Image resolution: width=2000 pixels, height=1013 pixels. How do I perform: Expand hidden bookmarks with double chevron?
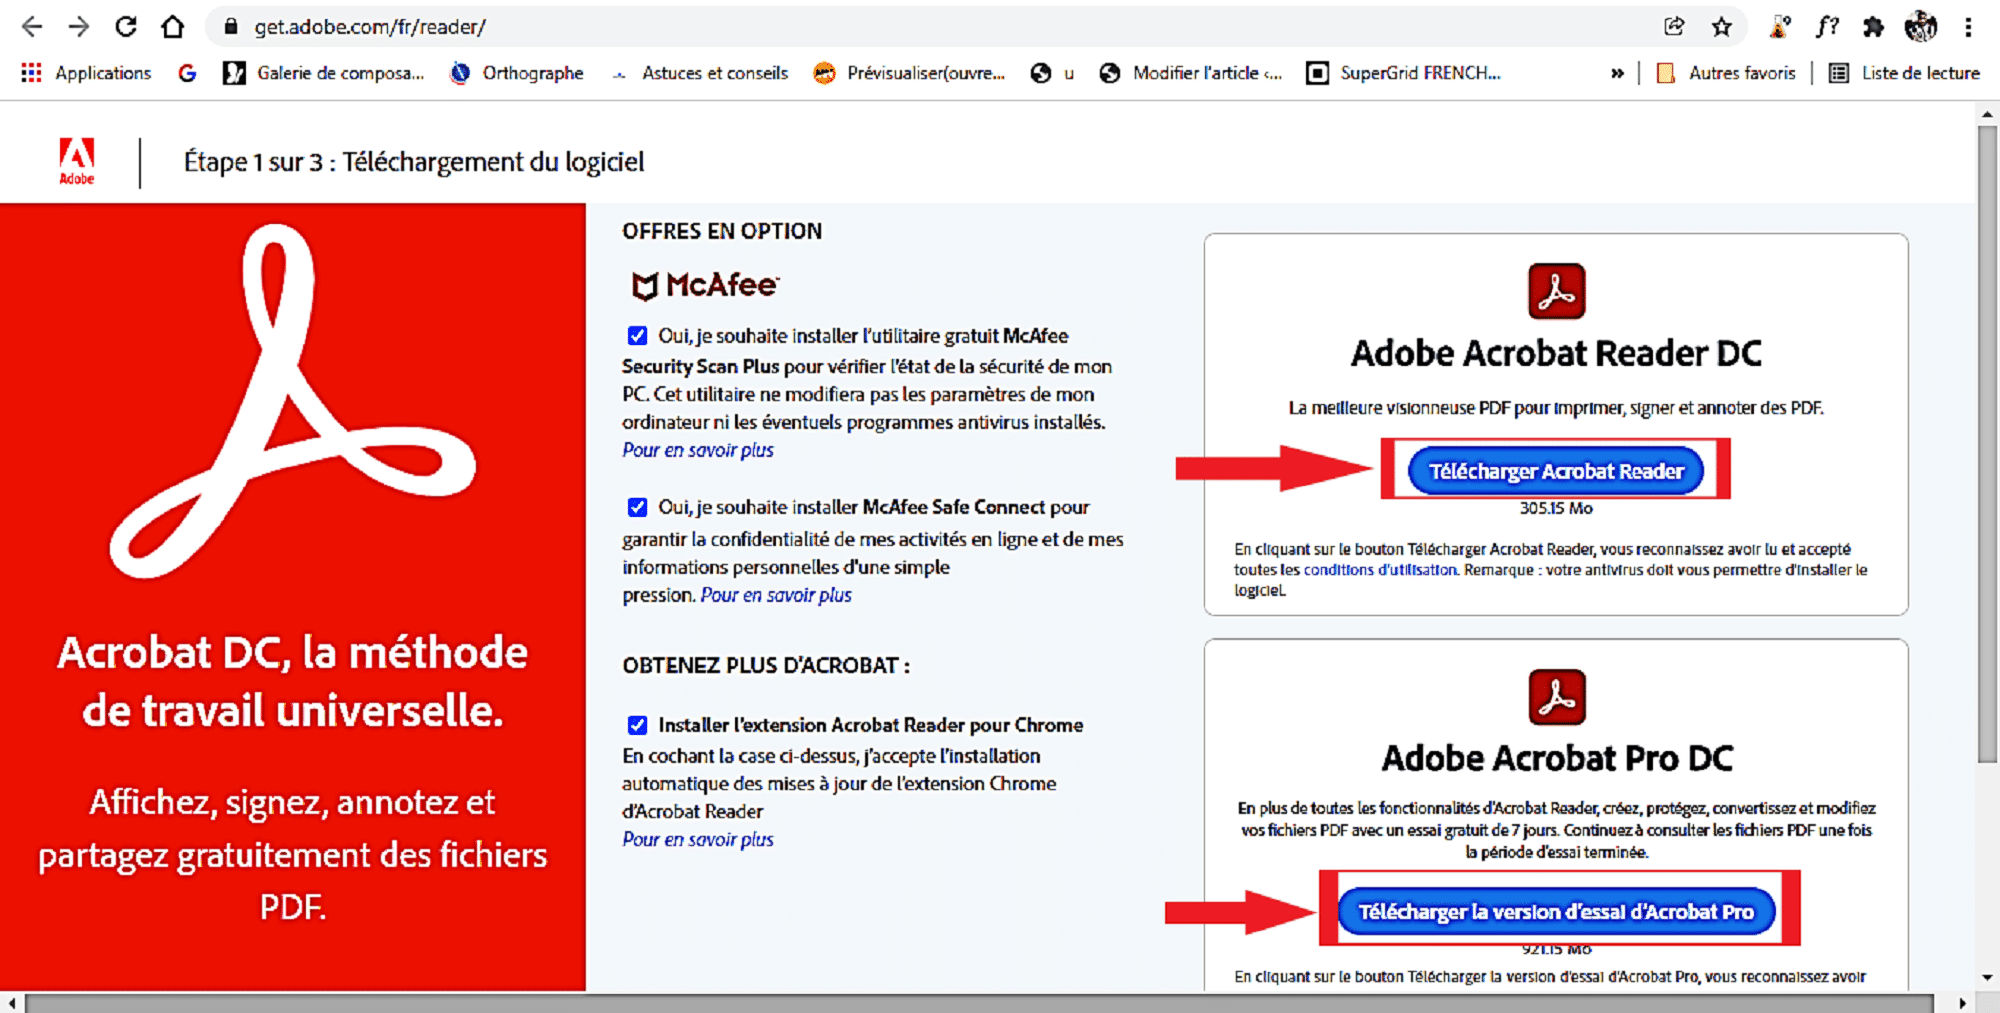point(1617,73)
